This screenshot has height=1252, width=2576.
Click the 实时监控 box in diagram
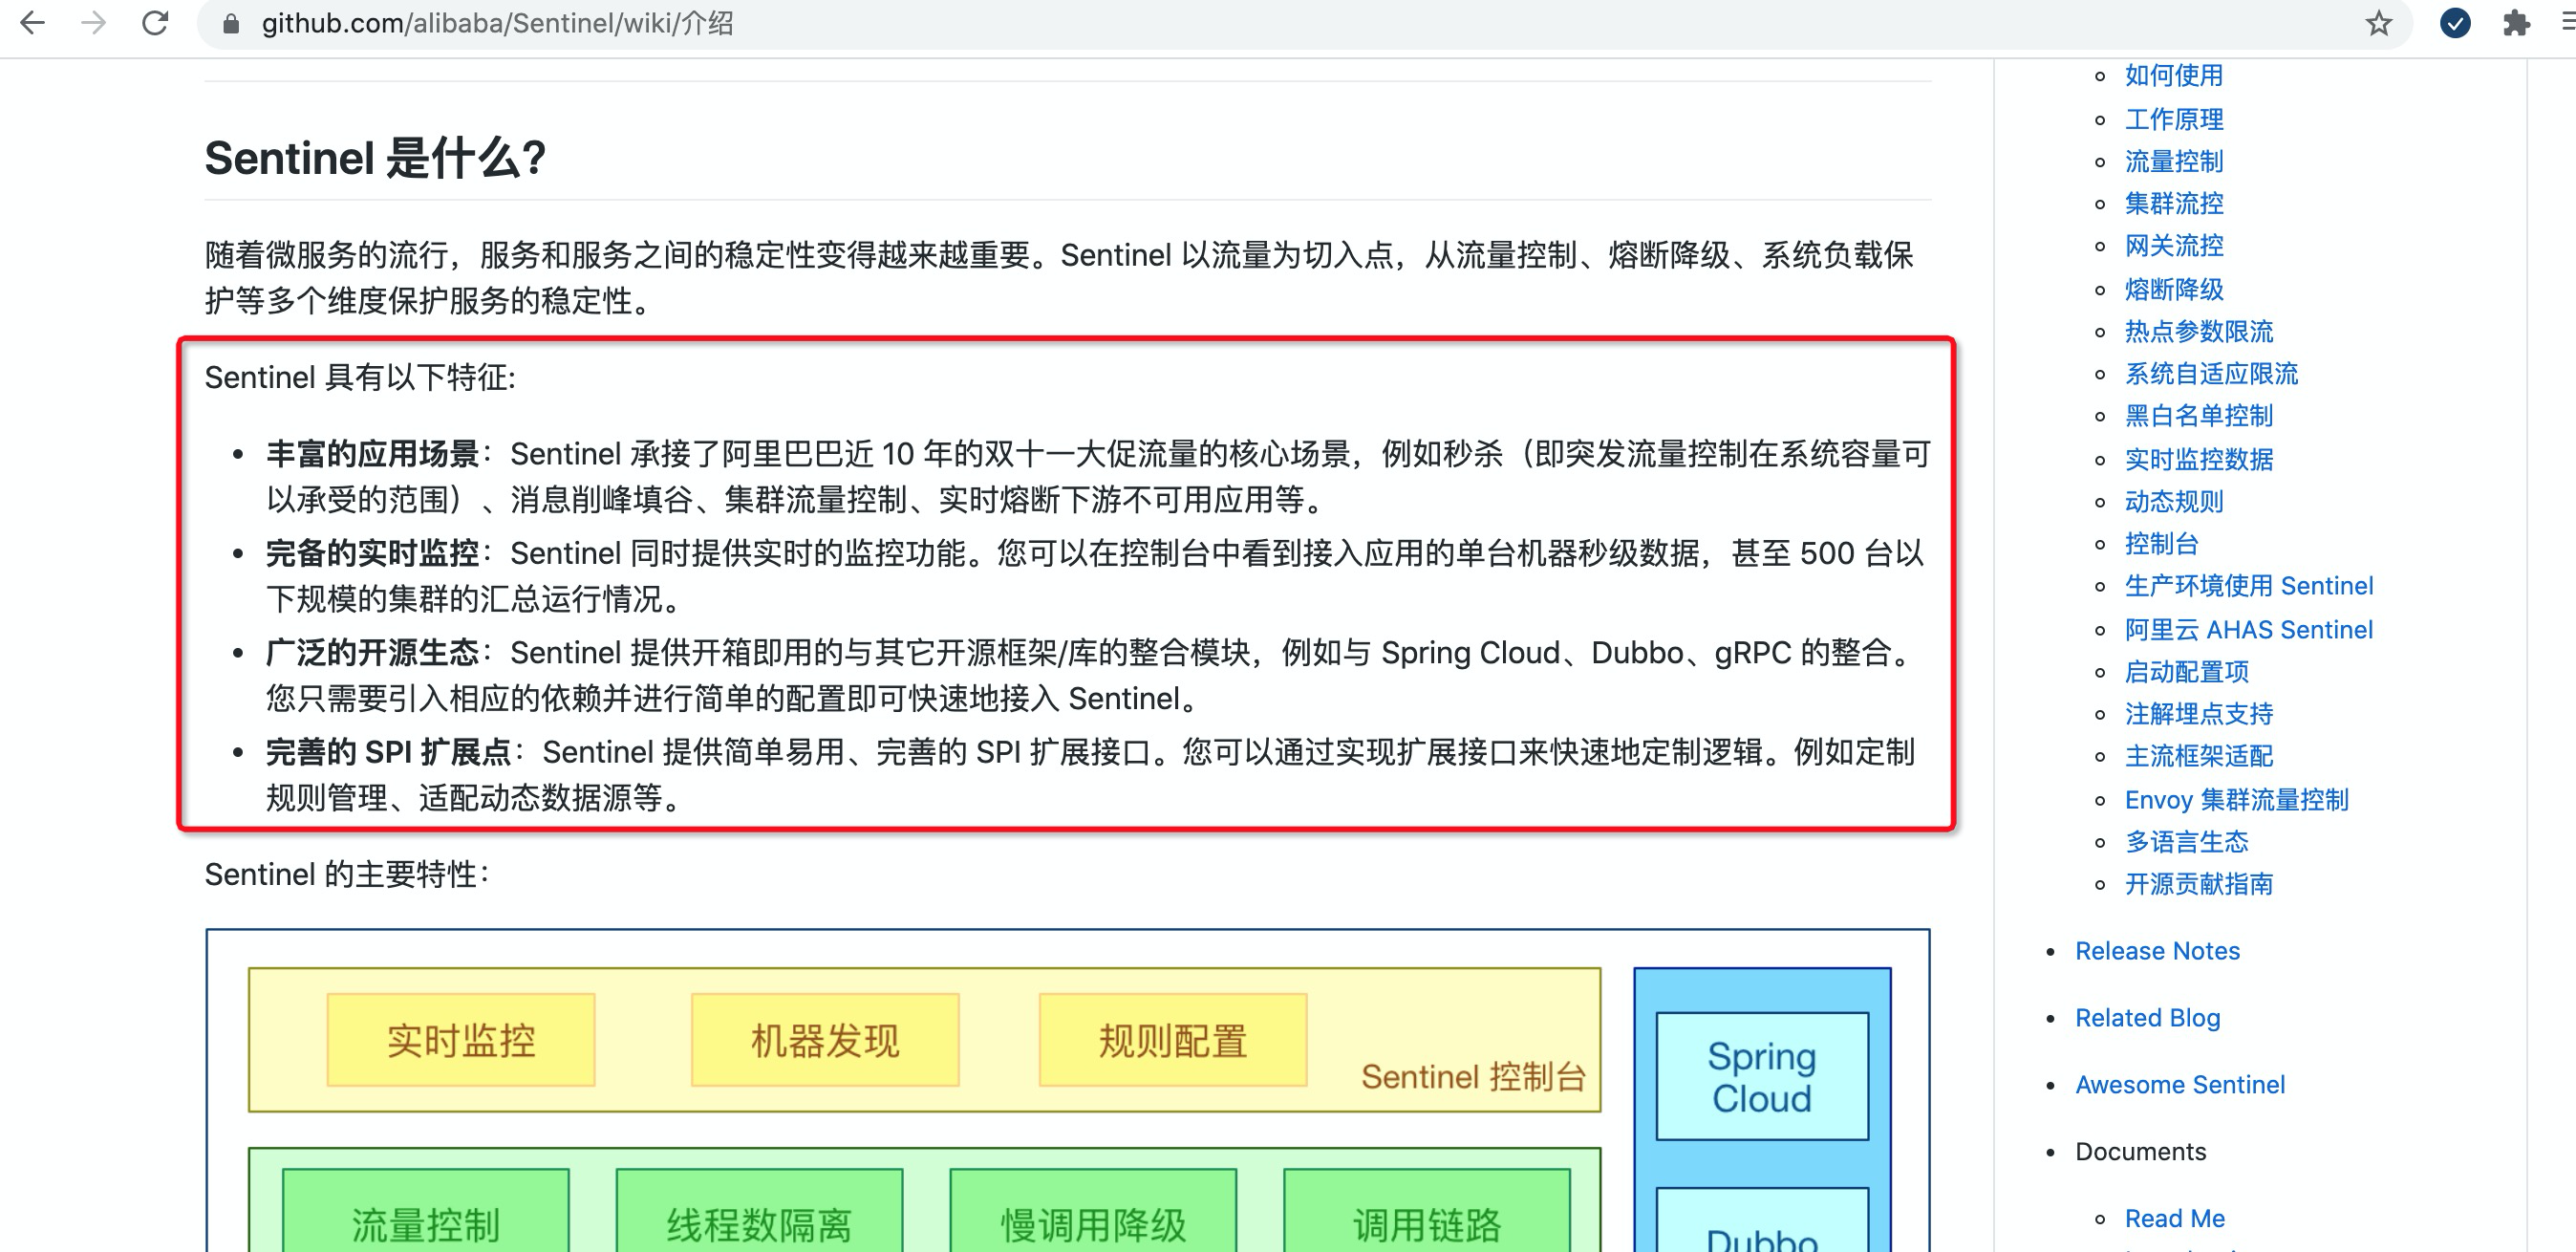coord(461,1040)
